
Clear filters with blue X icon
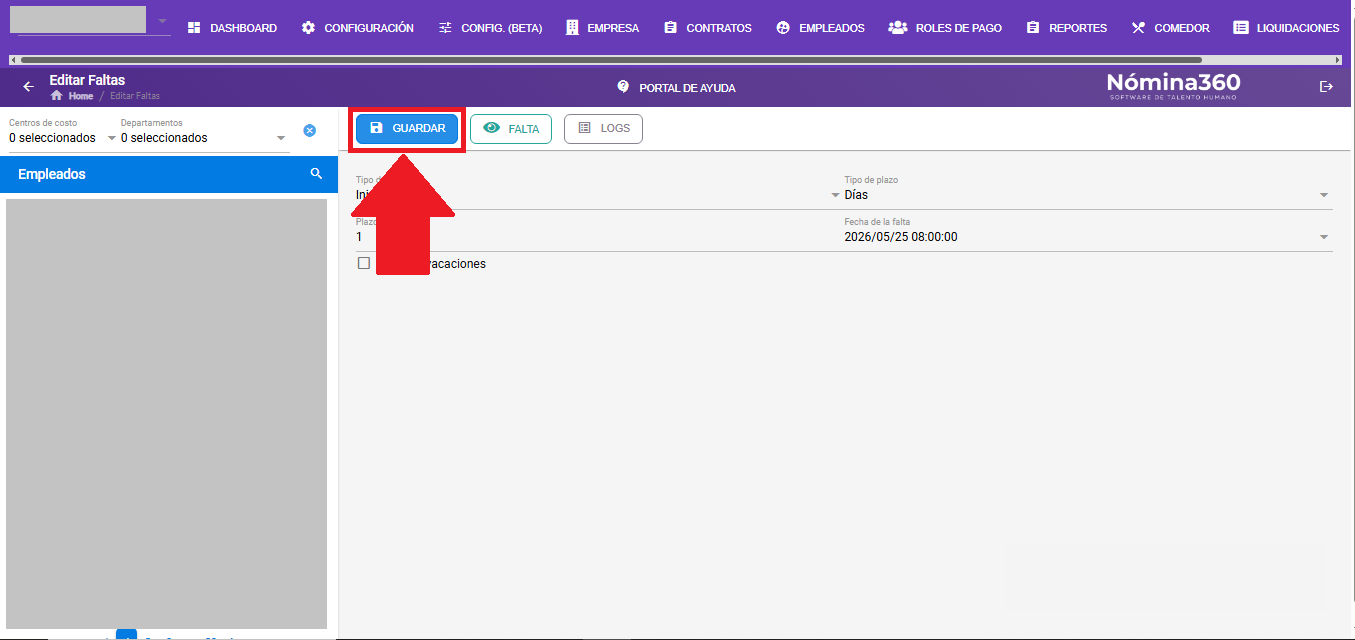(x=310, y=131)
